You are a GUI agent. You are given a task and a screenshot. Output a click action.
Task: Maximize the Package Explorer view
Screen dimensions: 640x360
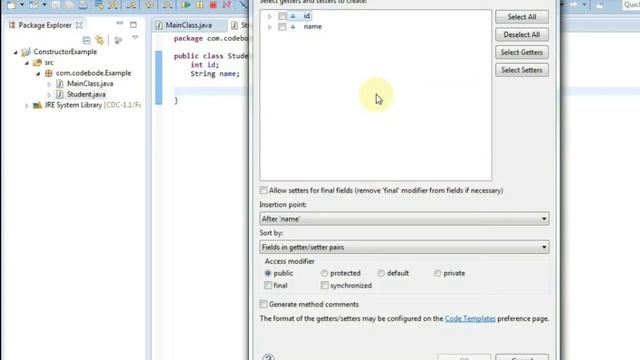133,24
